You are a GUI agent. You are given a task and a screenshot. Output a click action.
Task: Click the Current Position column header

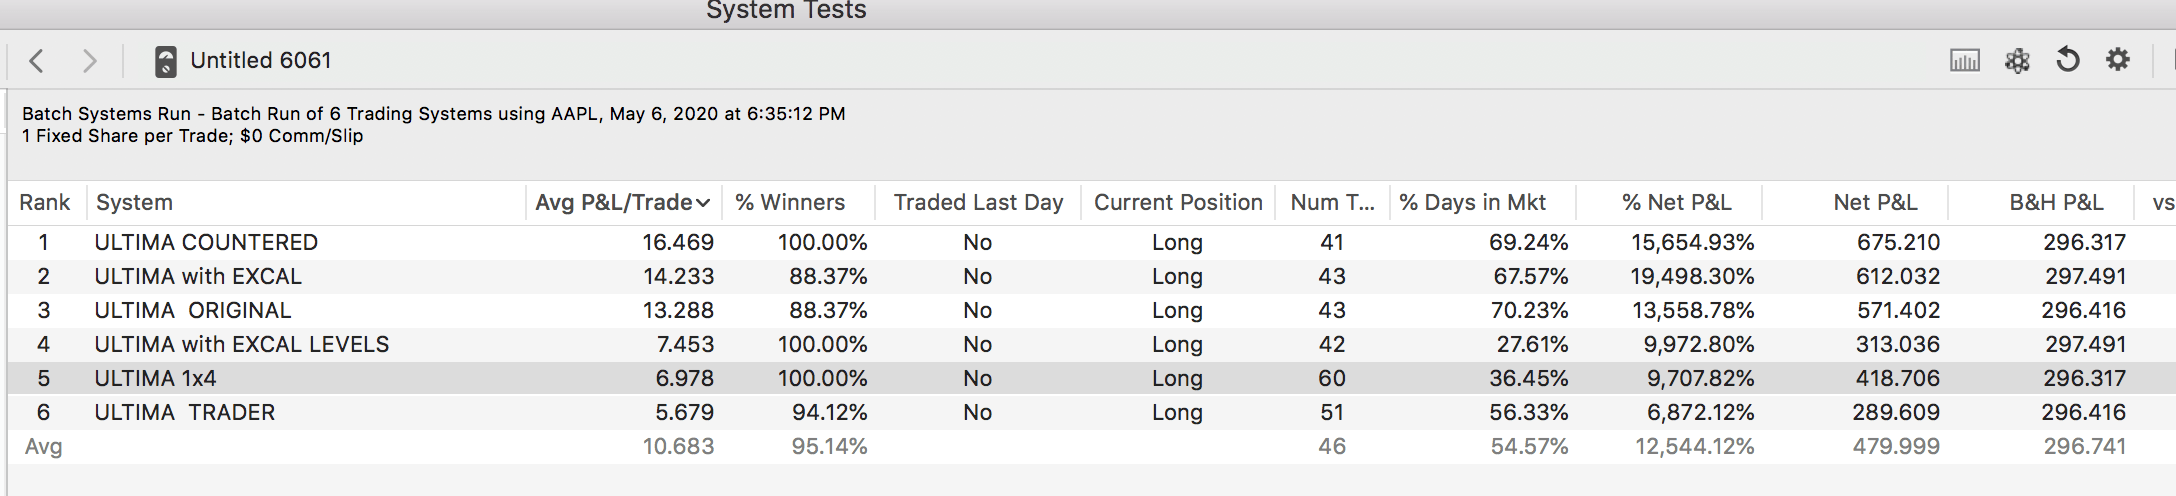[1178, 203]
